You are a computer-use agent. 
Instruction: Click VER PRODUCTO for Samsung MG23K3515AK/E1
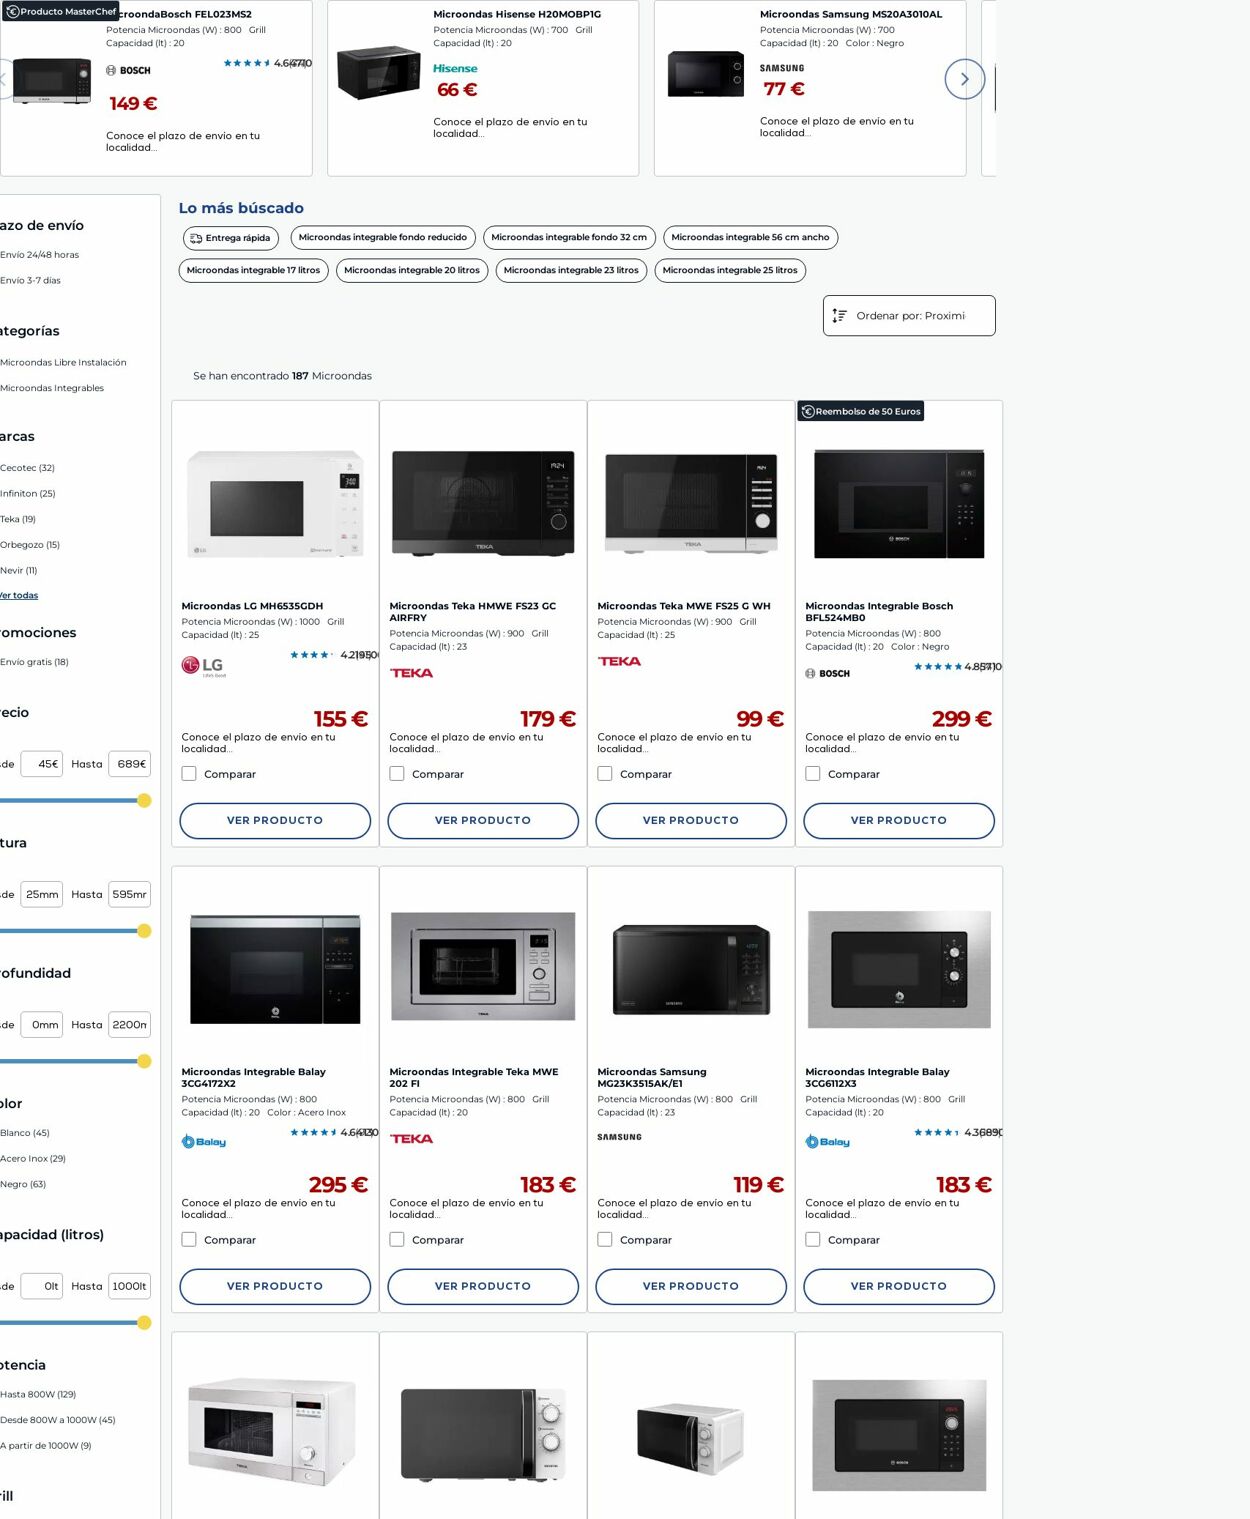pos(691,1287)
